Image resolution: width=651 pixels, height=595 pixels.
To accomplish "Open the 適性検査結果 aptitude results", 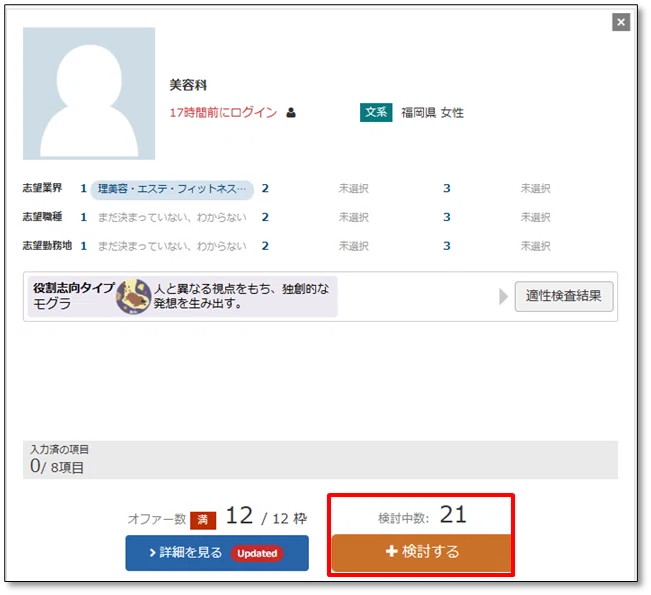I will [x=564, y=296].
